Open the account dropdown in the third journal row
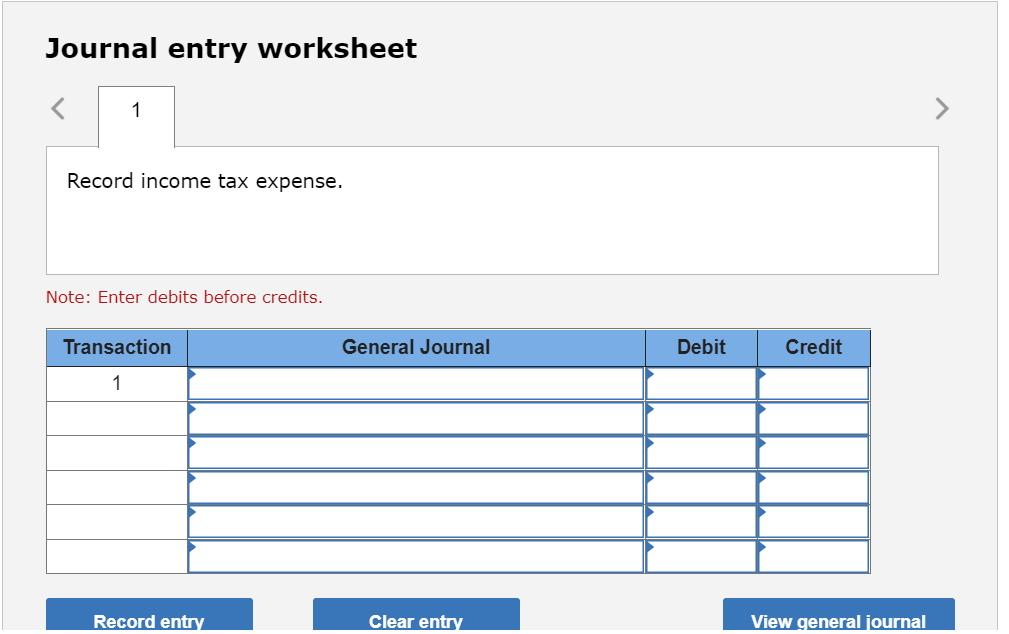 [415, 452]
